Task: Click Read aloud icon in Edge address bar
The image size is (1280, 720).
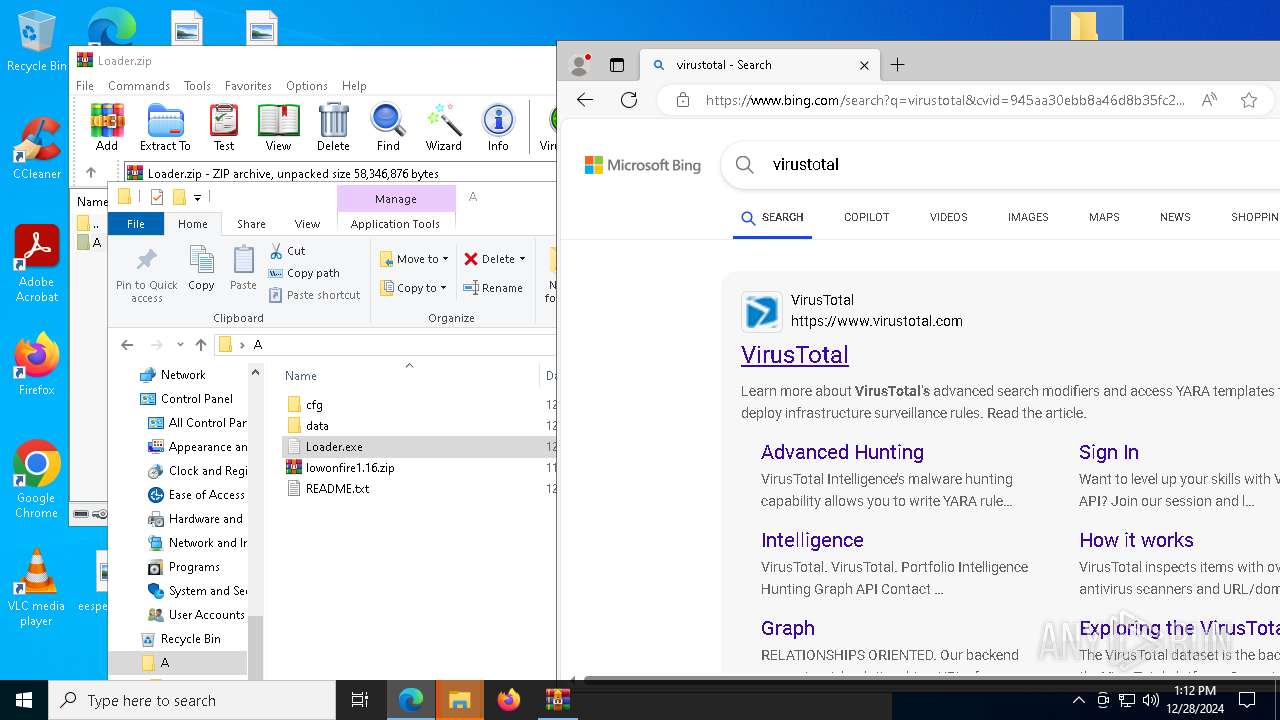Action: pos(1209,100)
